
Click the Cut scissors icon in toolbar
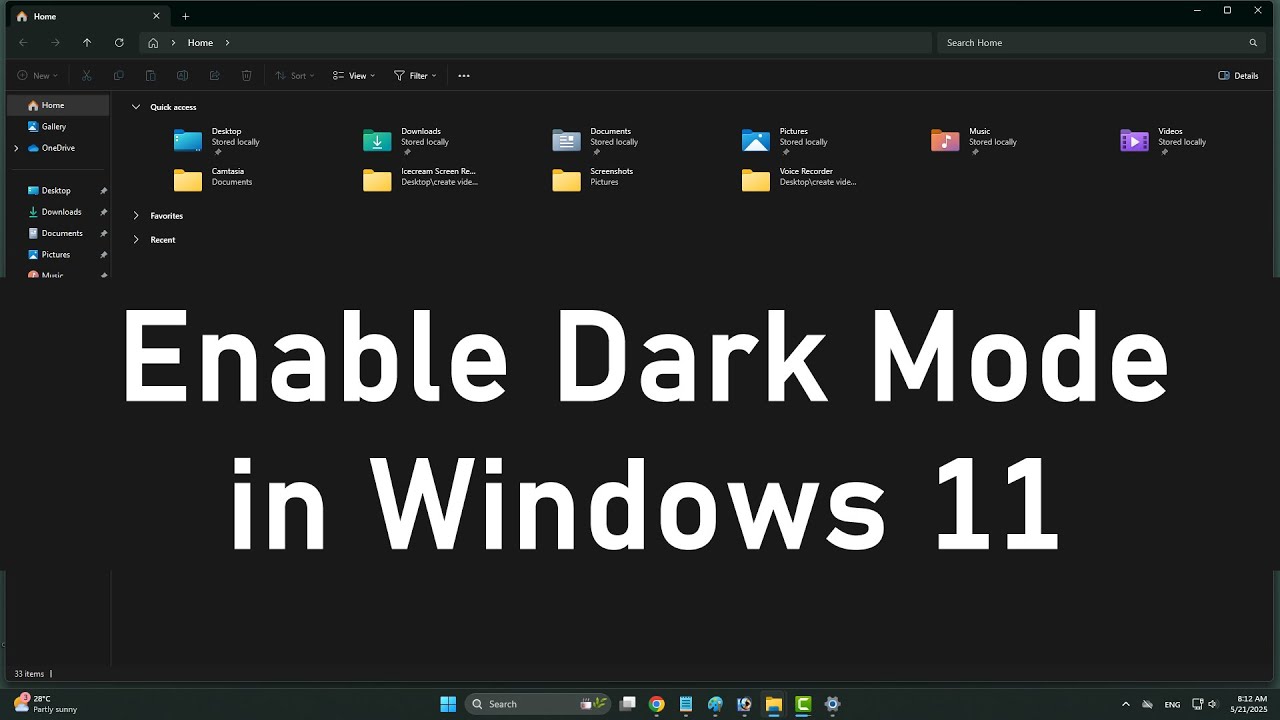tap(87, 75)
